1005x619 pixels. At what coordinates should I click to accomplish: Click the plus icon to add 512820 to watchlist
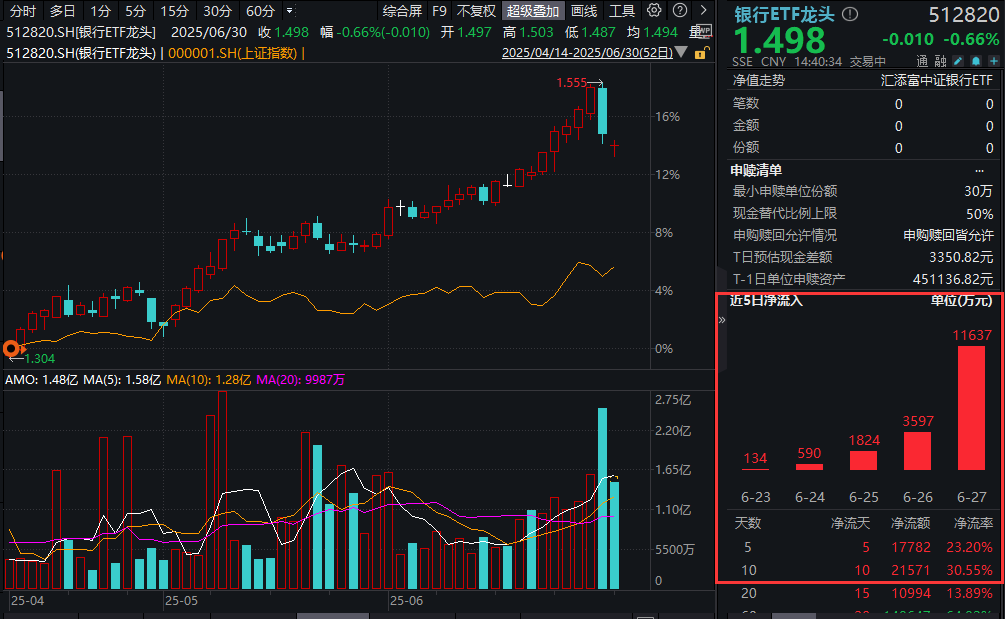tap(992, 61)
